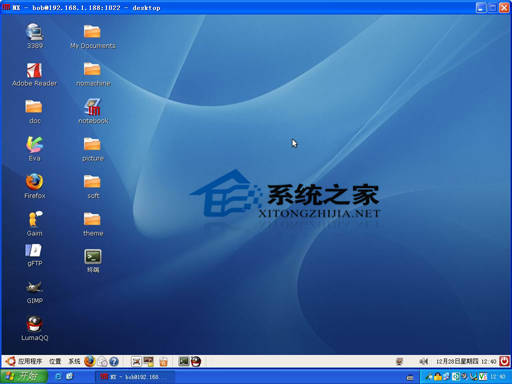Click the volume speaker in GNOME panel
Image resolution: width=512 pixels, height=384 pixels.
pos(423,361)
